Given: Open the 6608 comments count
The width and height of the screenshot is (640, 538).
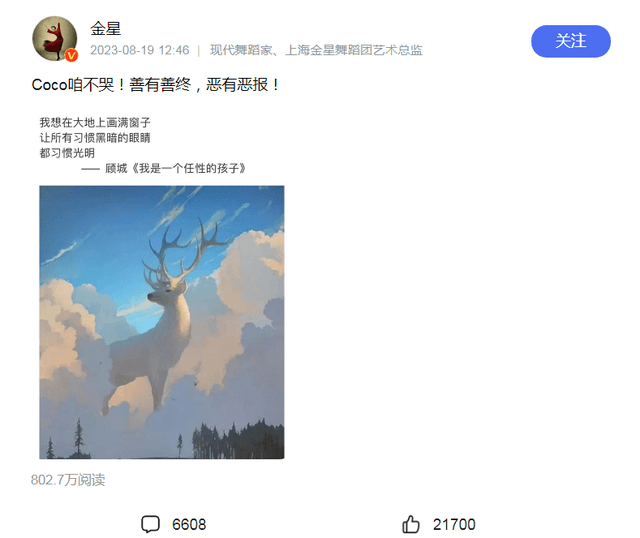Looking at the screenshot, I should tap(189, 525).
